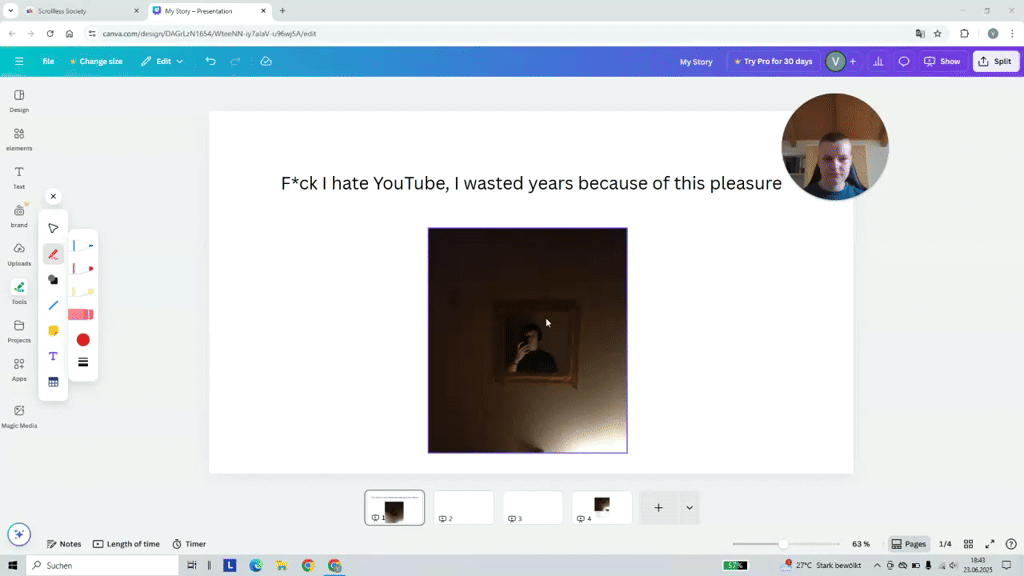The image size is (1024, 576).
Task: Select the Table insert tool
Action: click(x=53, y=381)
